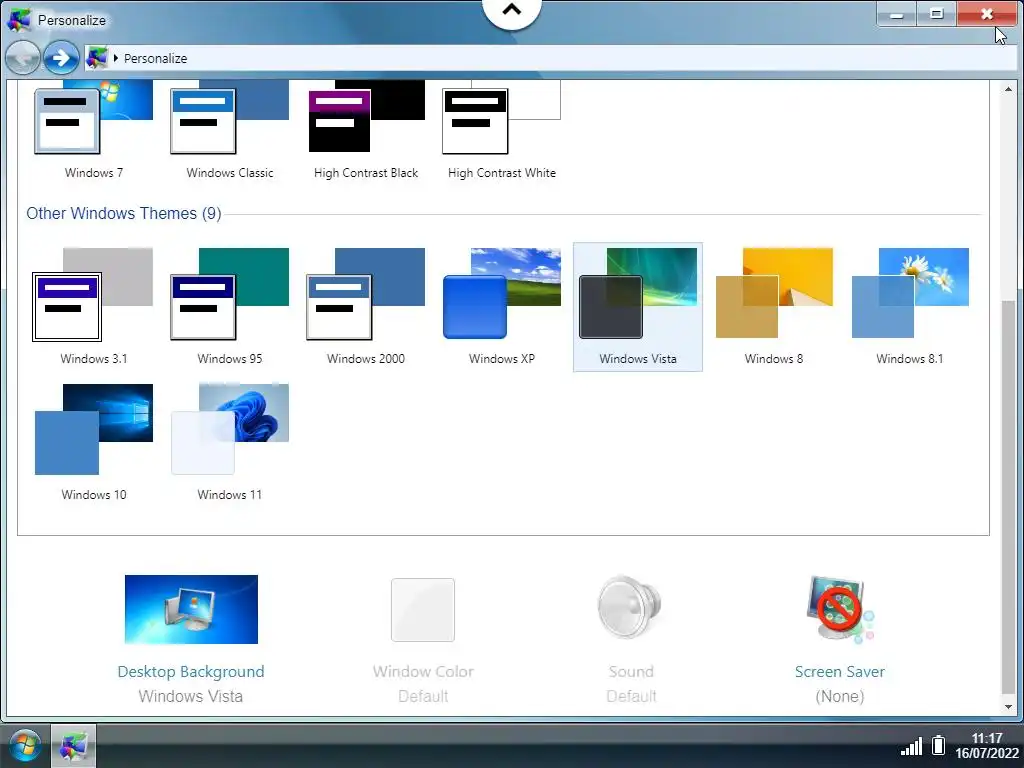Select the Windows 7 theme

[x=93, y=131]
